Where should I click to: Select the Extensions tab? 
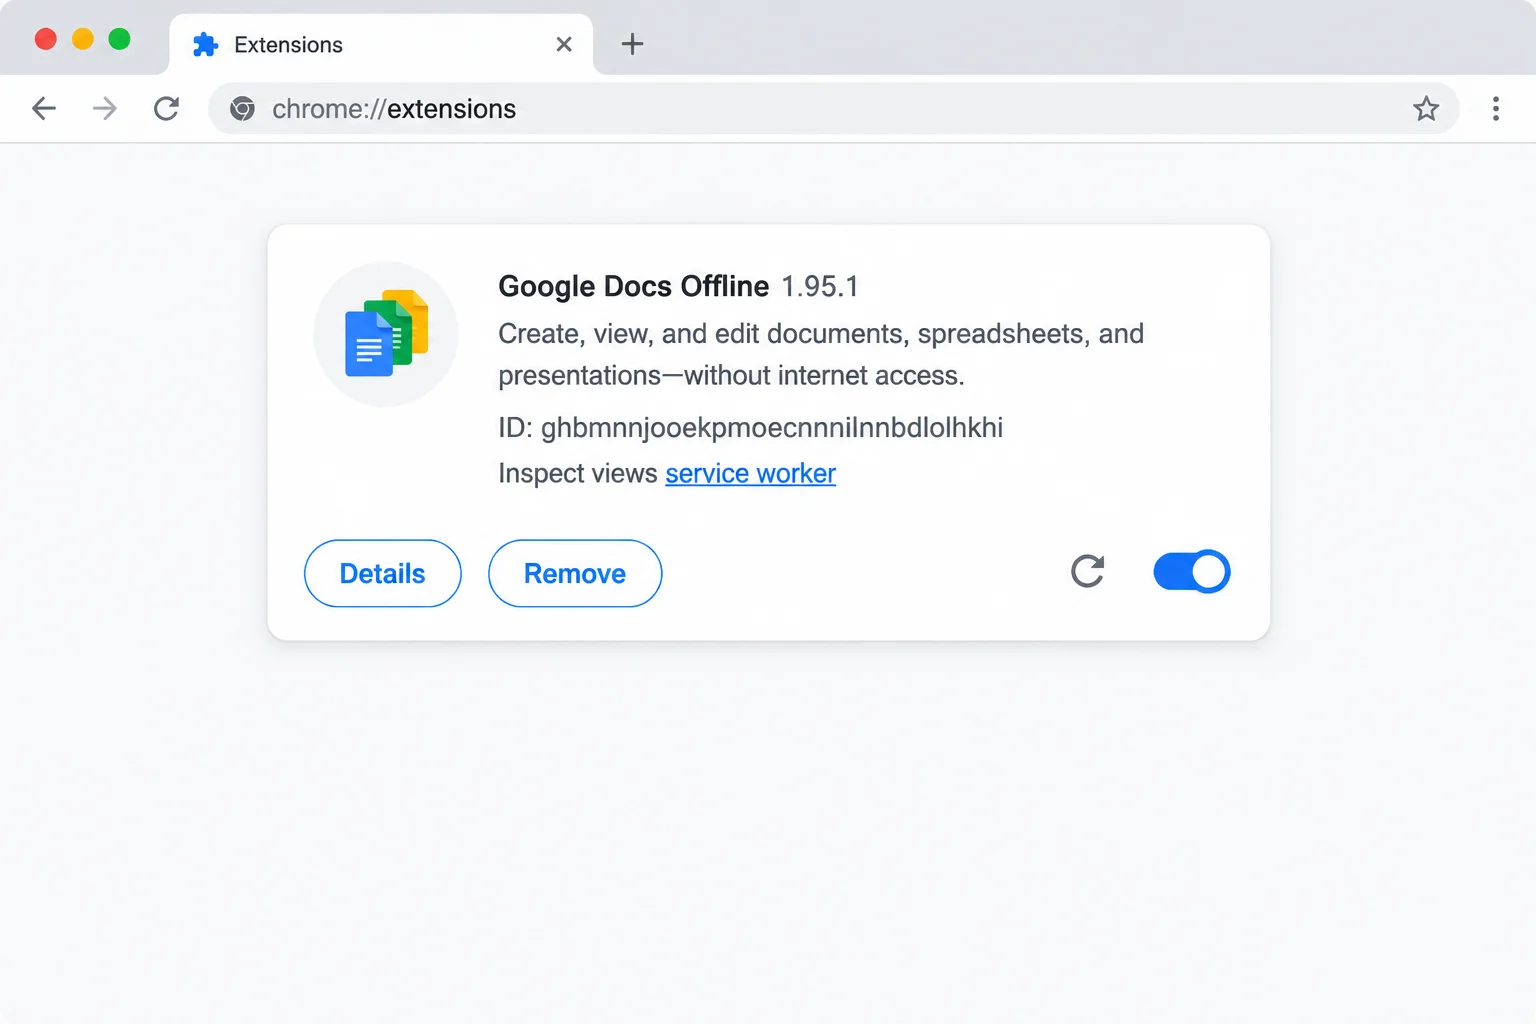pyautogui.click(x=381, y=44)
